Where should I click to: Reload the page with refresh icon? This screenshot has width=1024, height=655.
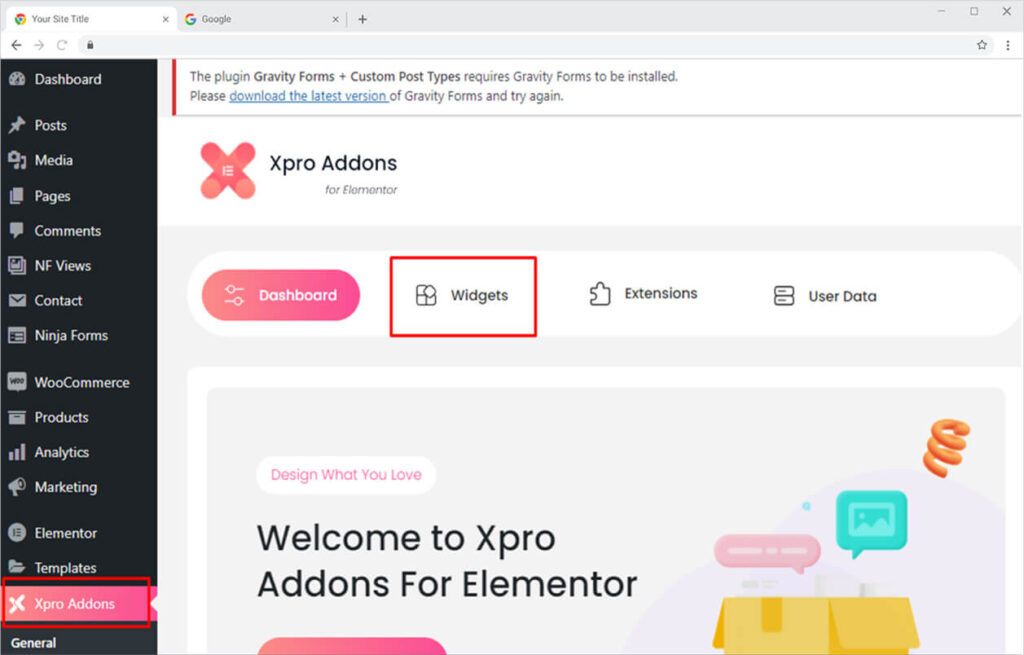tap(62, 45)
